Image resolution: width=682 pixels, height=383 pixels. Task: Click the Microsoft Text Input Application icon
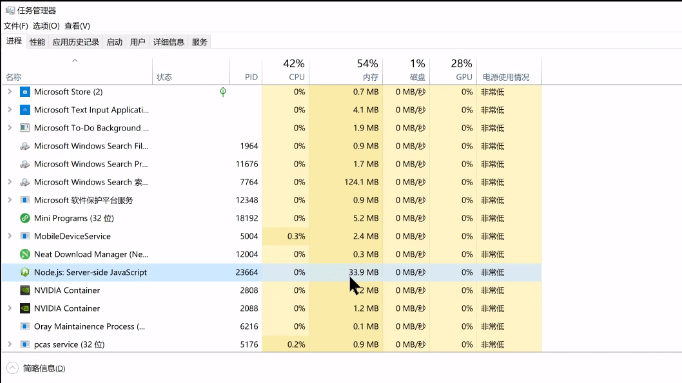click(x=25, y=110)
